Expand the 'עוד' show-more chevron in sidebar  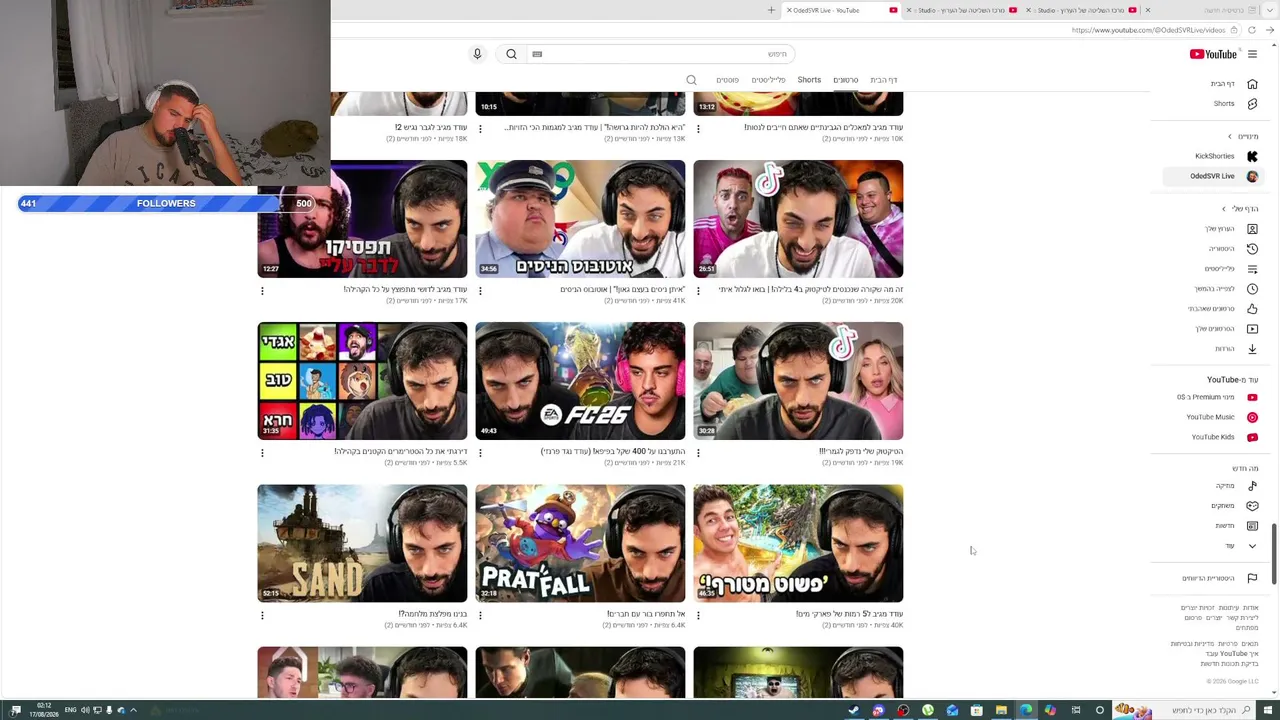coord(1252,546)
